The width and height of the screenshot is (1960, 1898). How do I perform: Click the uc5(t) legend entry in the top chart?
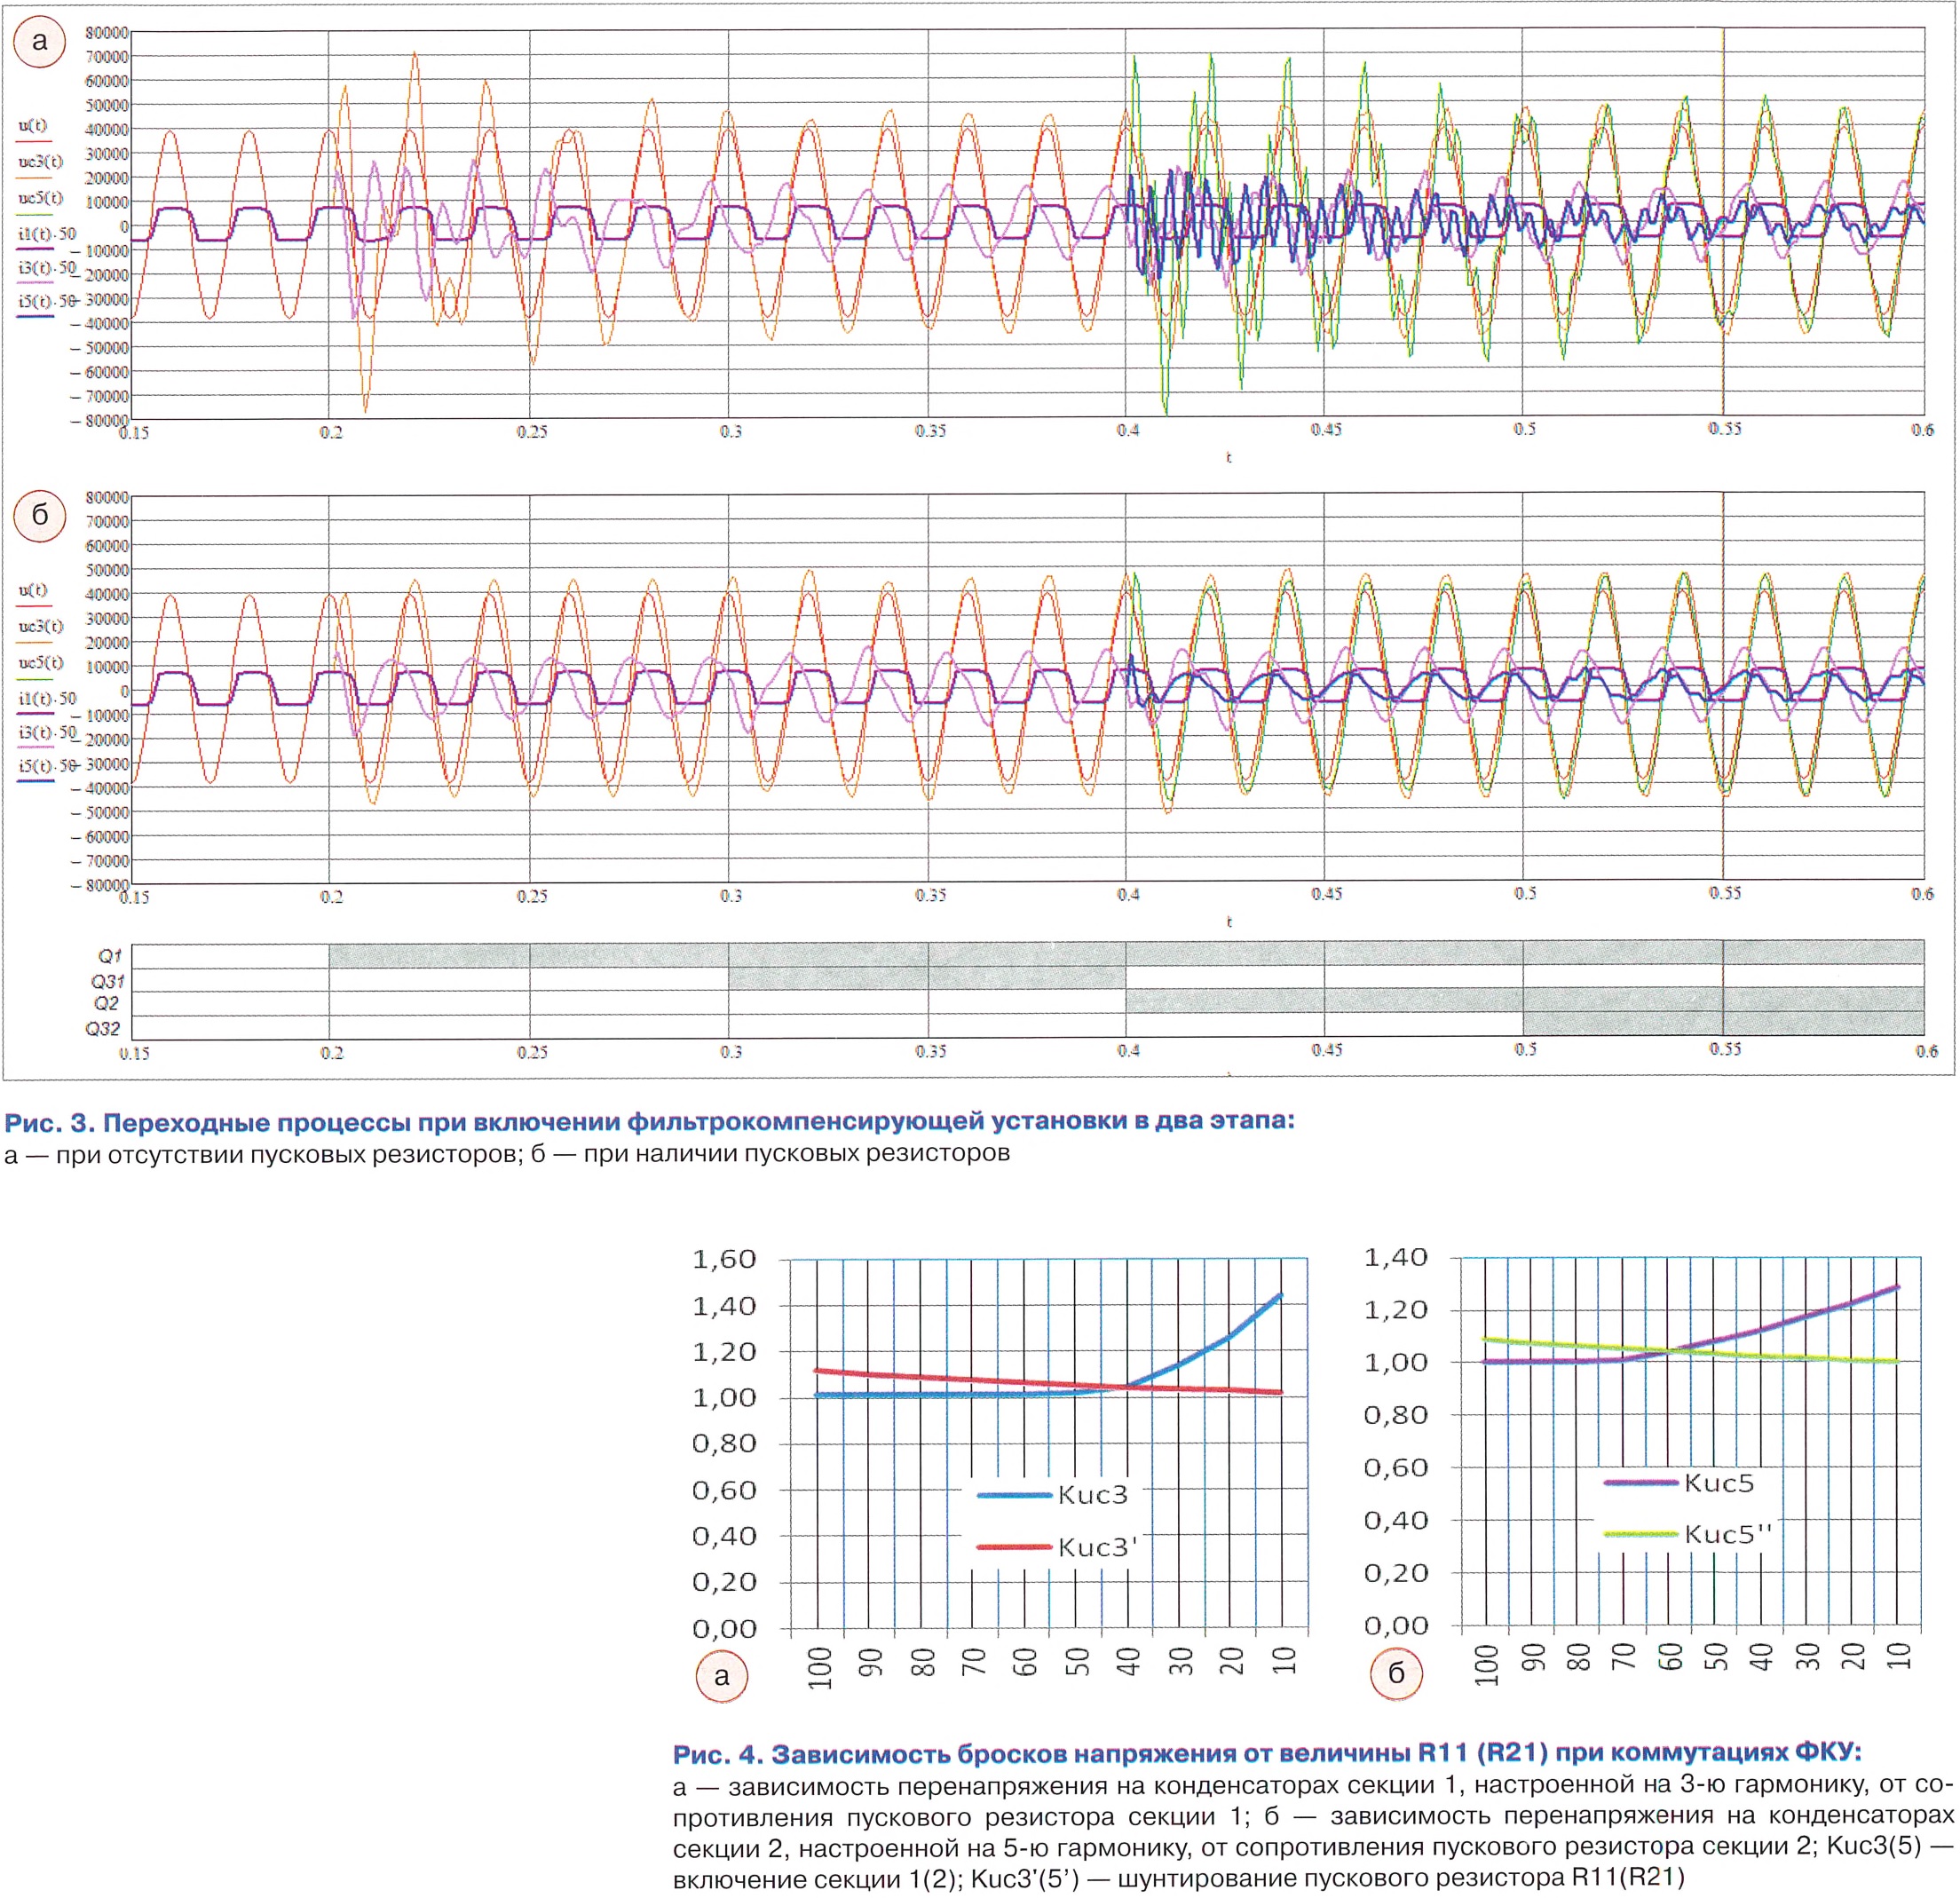pyautogui.click(x=40, y=198)
